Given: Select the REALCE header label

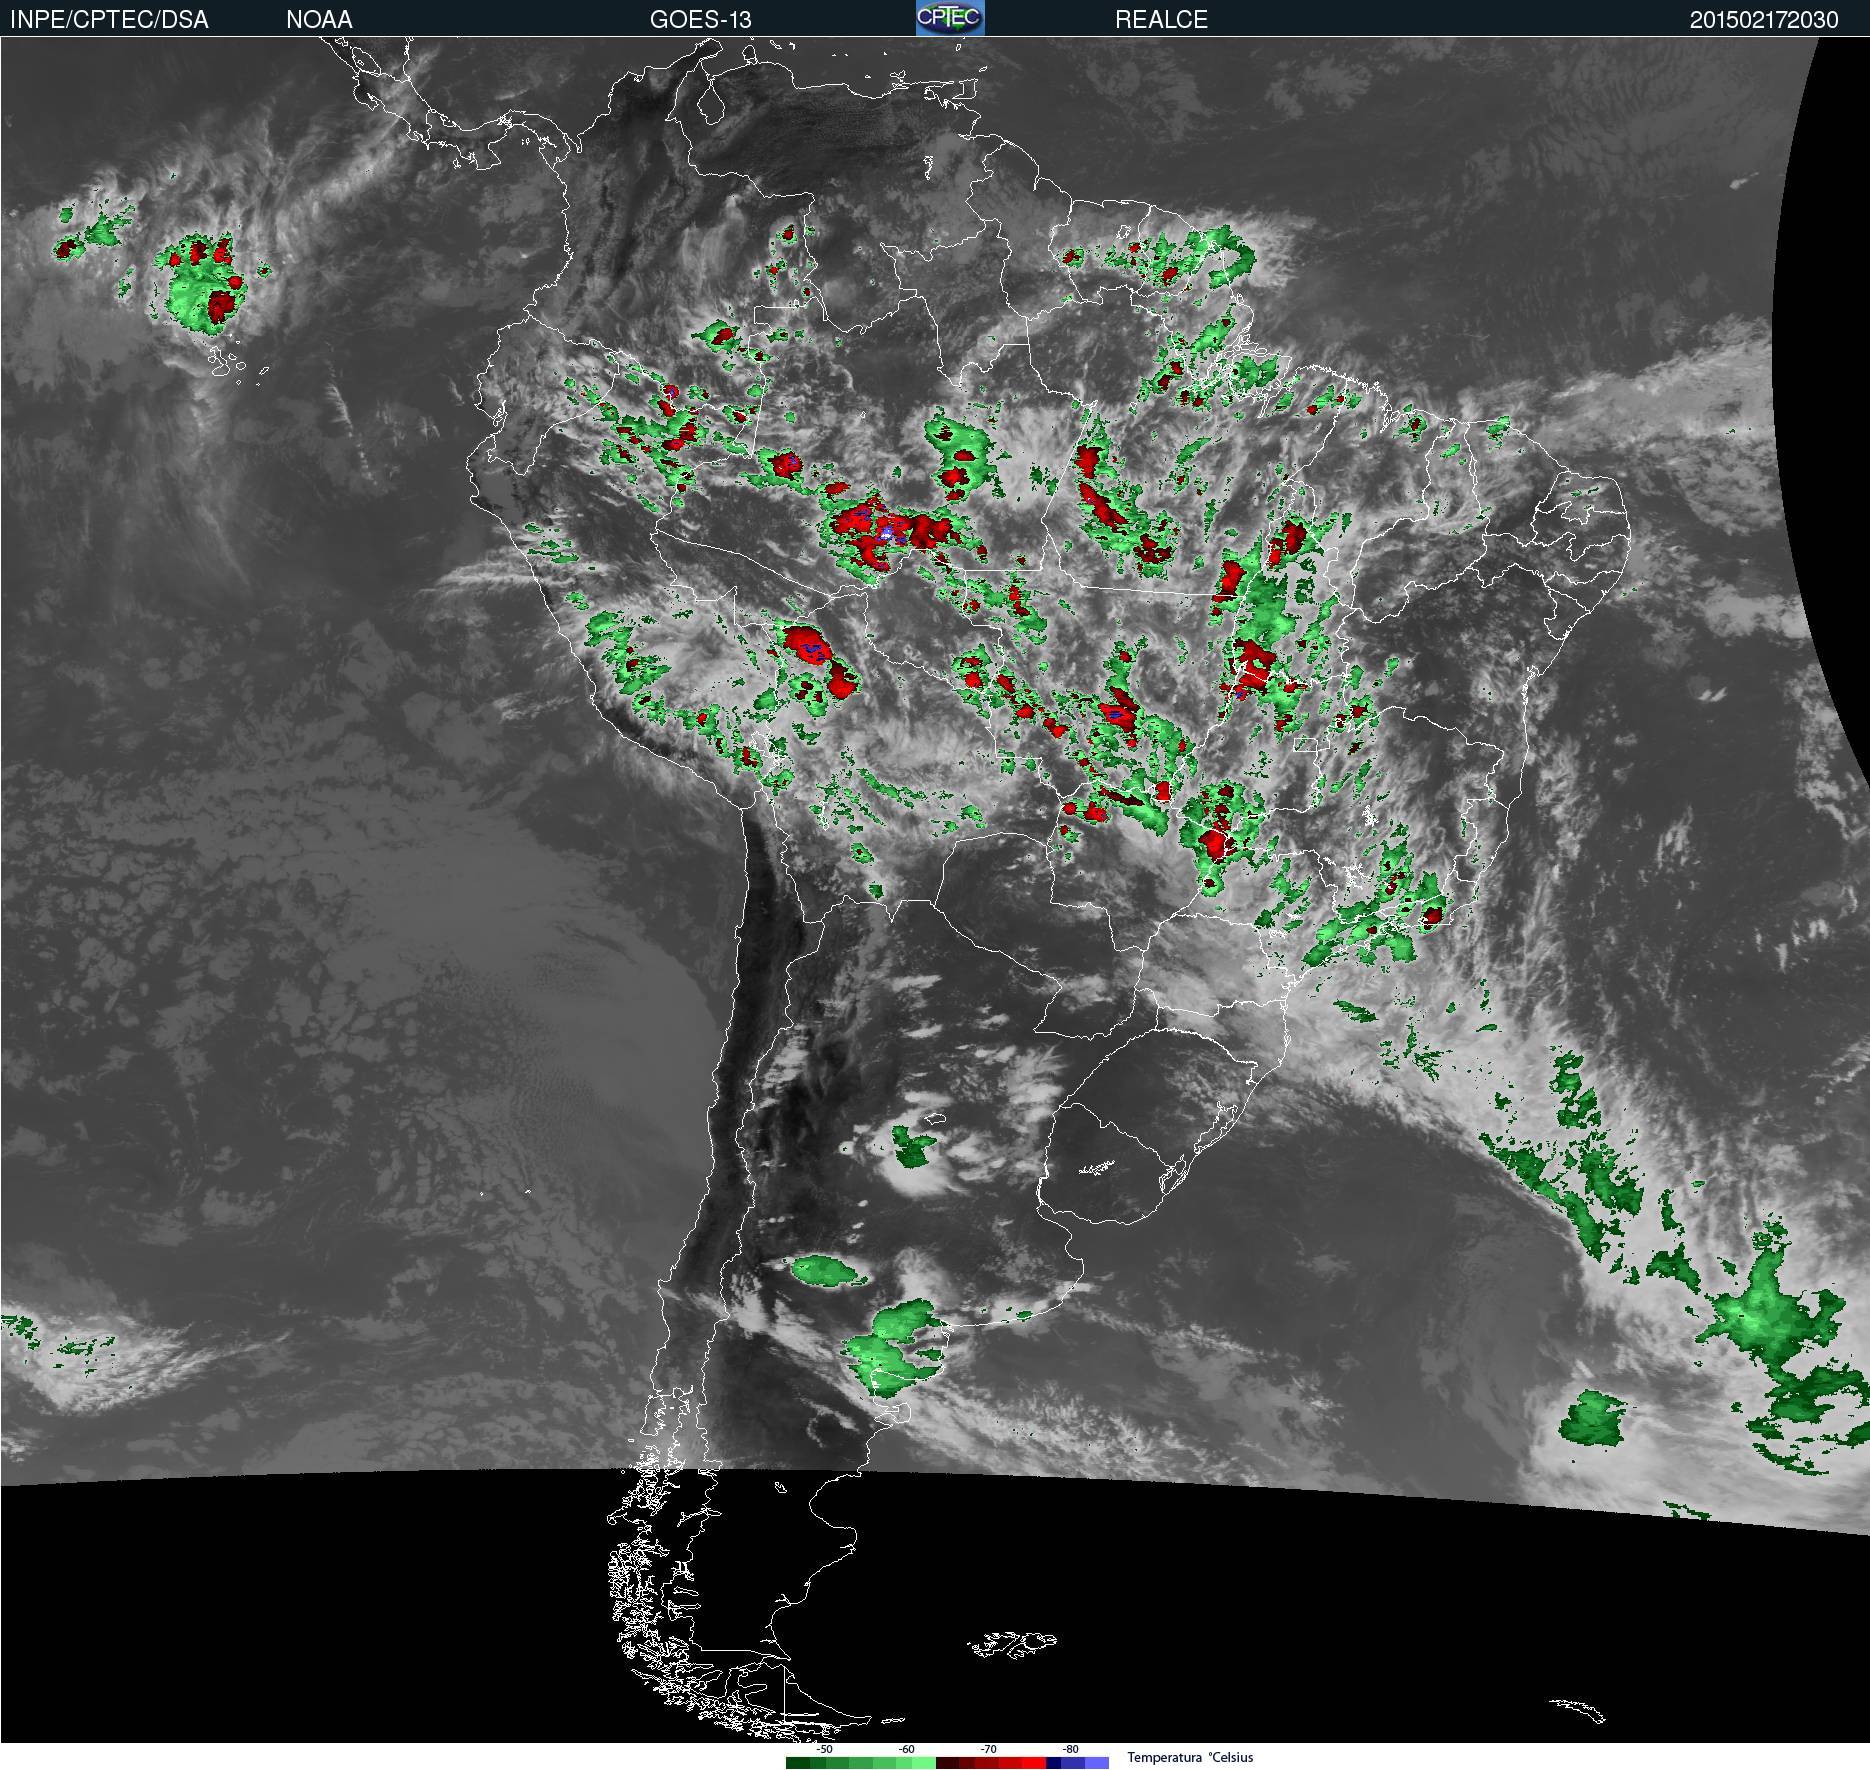Looking at the screenshot, I should click(x=1161, y=20).
